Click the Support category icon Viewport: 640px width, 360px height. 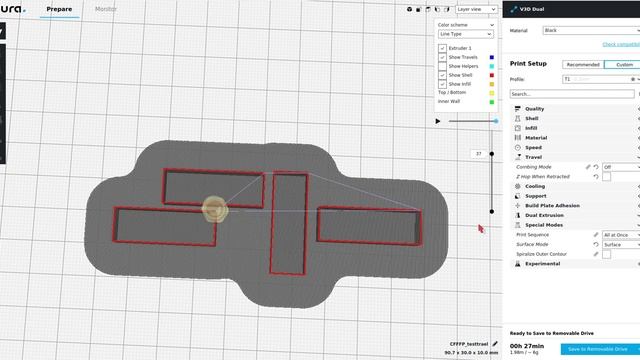[x=518, y=196]
